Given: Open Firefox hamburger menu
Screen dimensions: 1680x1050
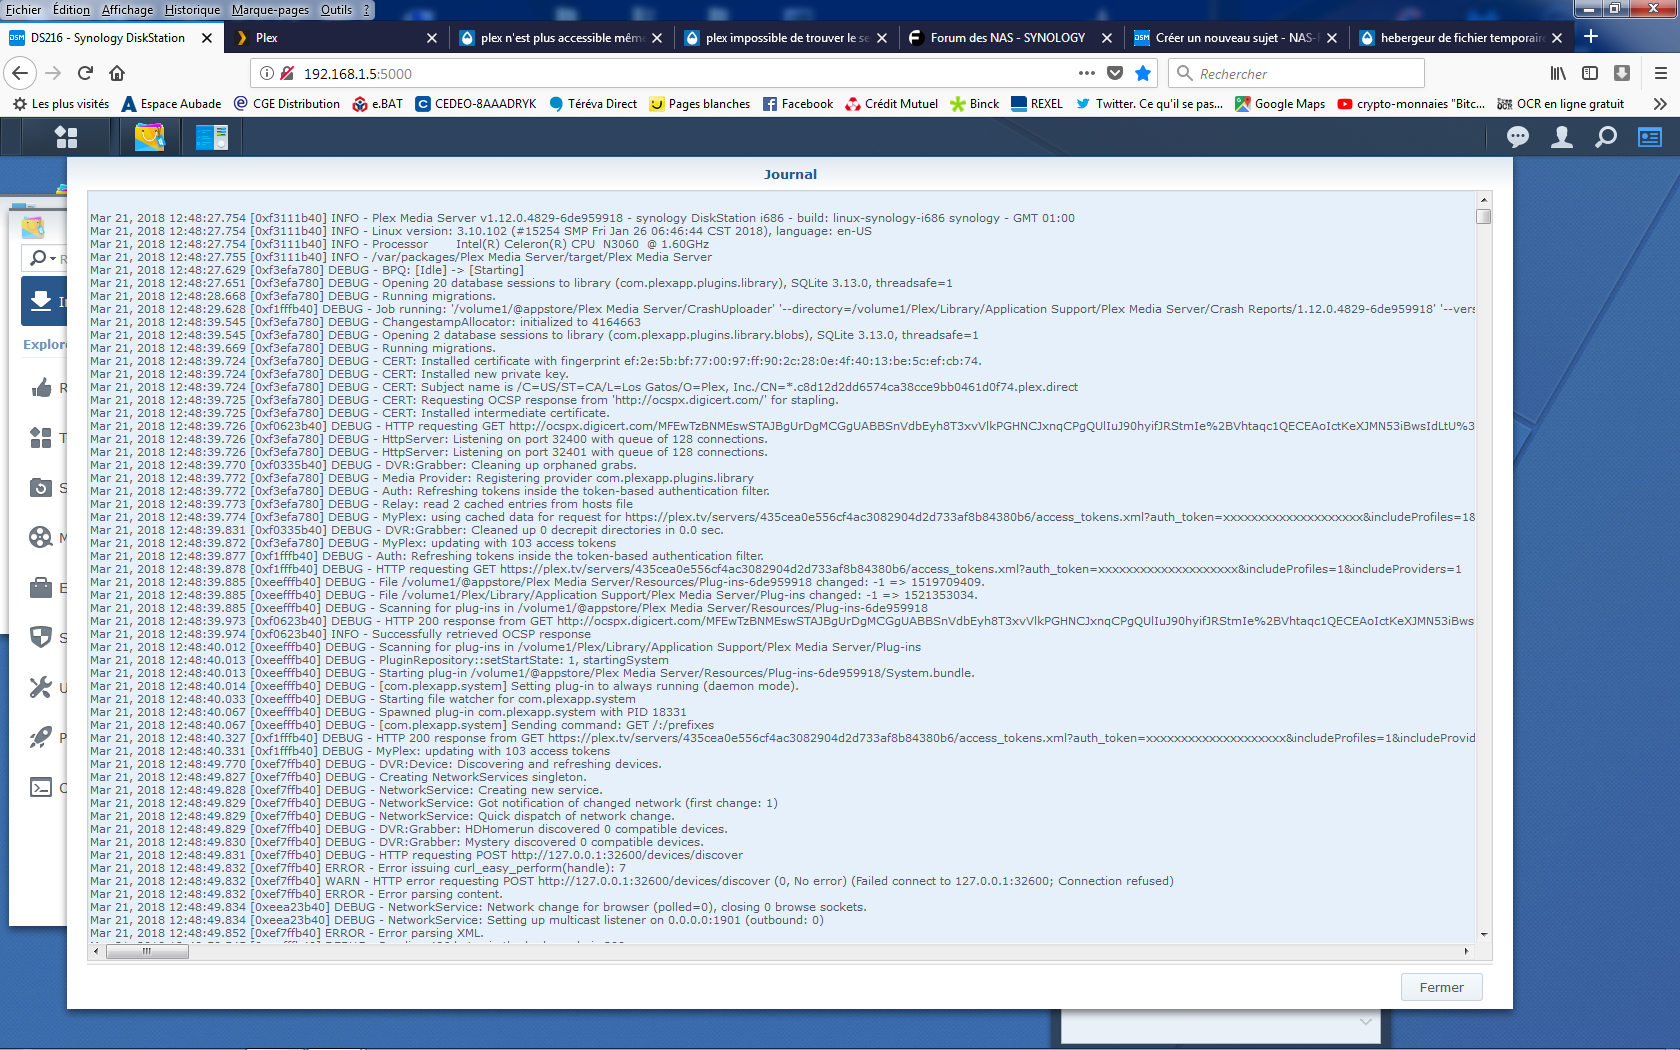Looking at the screenshot, I should (x=1661, y=73).
